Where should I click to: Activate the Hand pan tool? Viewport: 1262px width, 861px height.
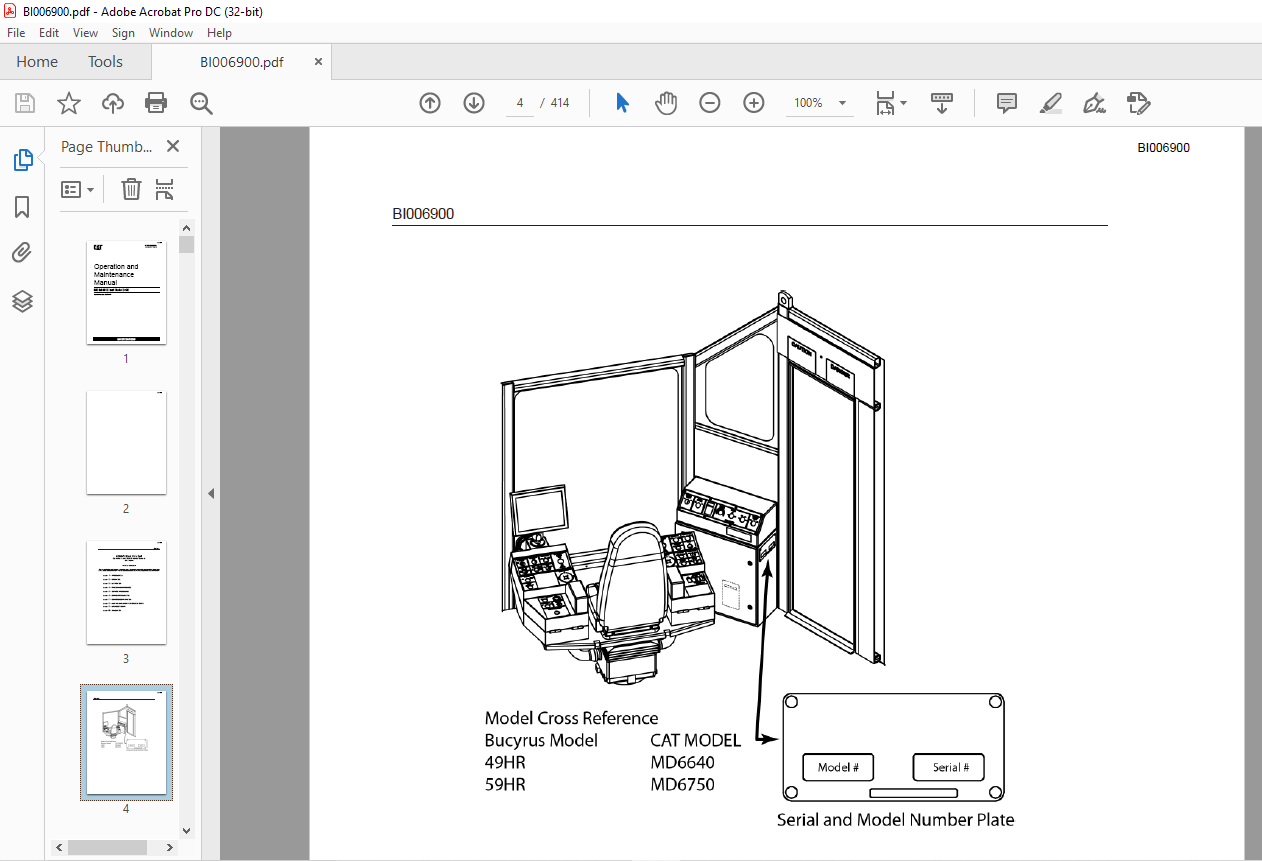(x=666, y=103)
